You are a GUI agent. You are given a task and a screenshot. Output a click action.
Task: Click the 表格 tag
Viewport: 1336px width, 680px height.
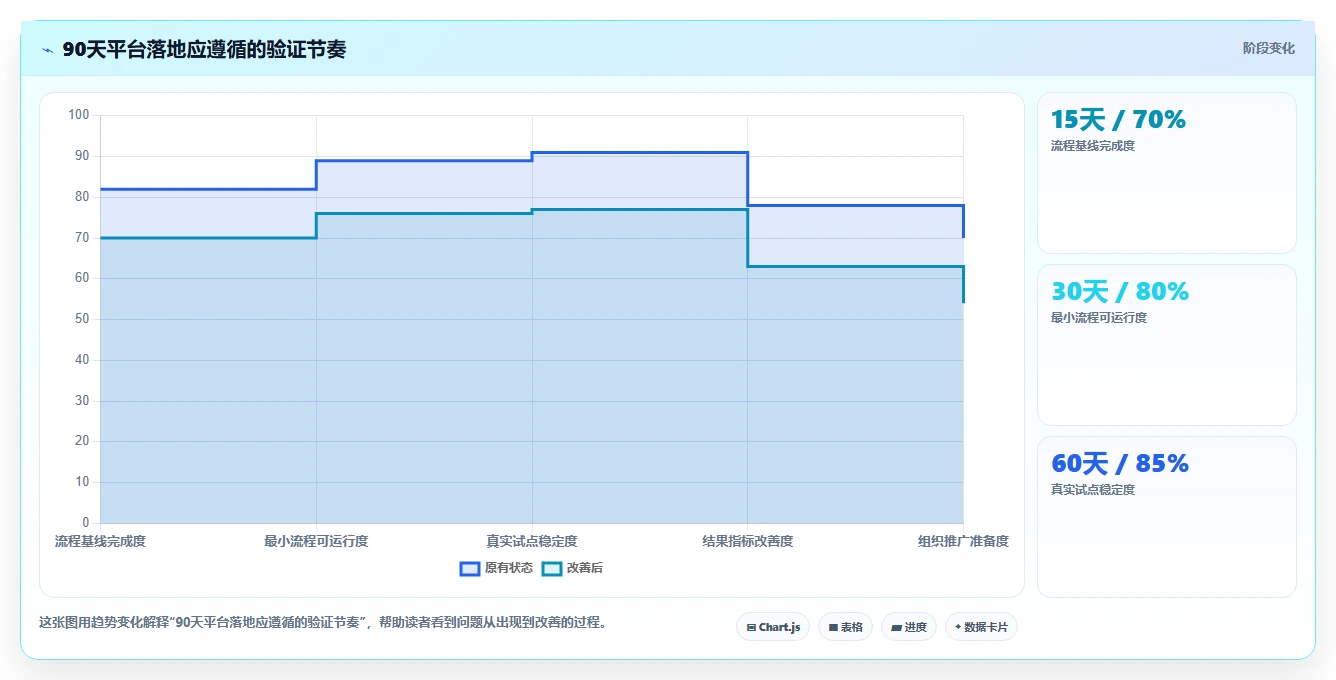(845, 627)
